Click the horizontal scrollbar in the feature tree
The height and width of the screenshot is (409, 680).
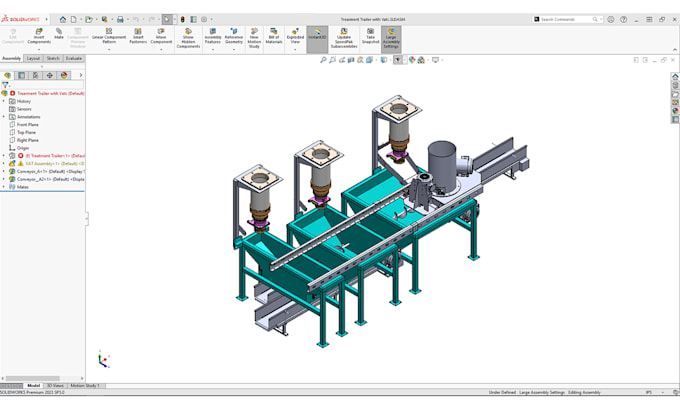[x=33, y=378]
